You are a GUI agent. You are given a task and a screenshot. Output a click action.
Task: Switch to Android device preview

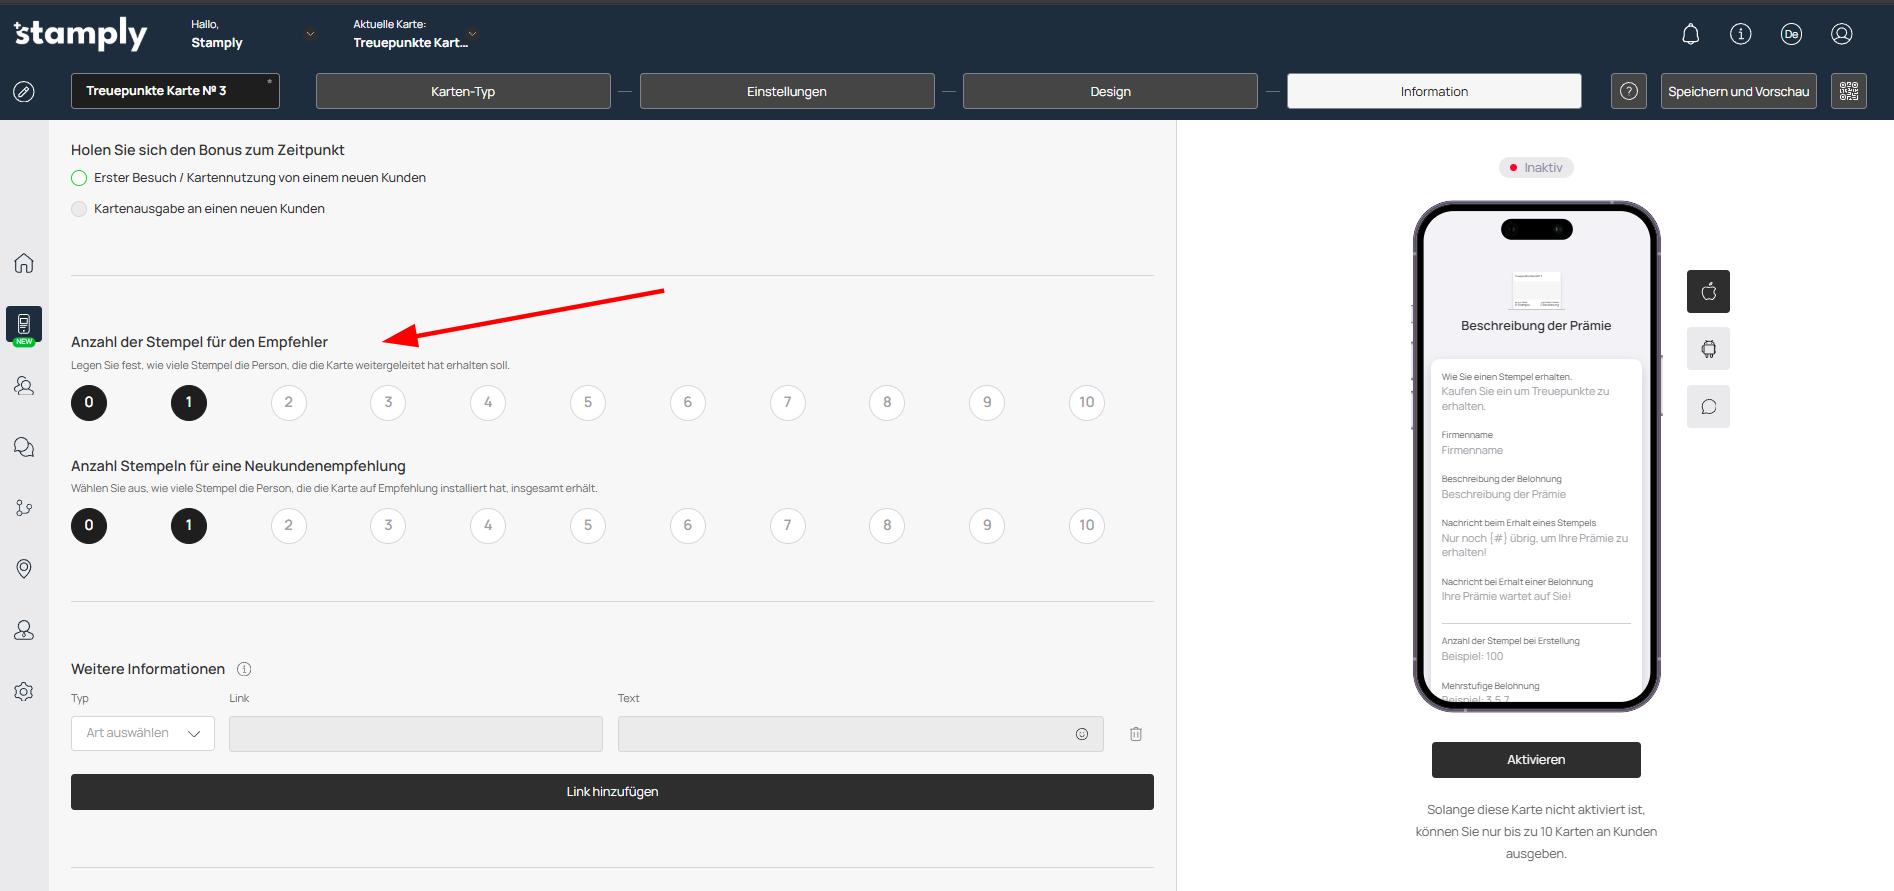1708,349
